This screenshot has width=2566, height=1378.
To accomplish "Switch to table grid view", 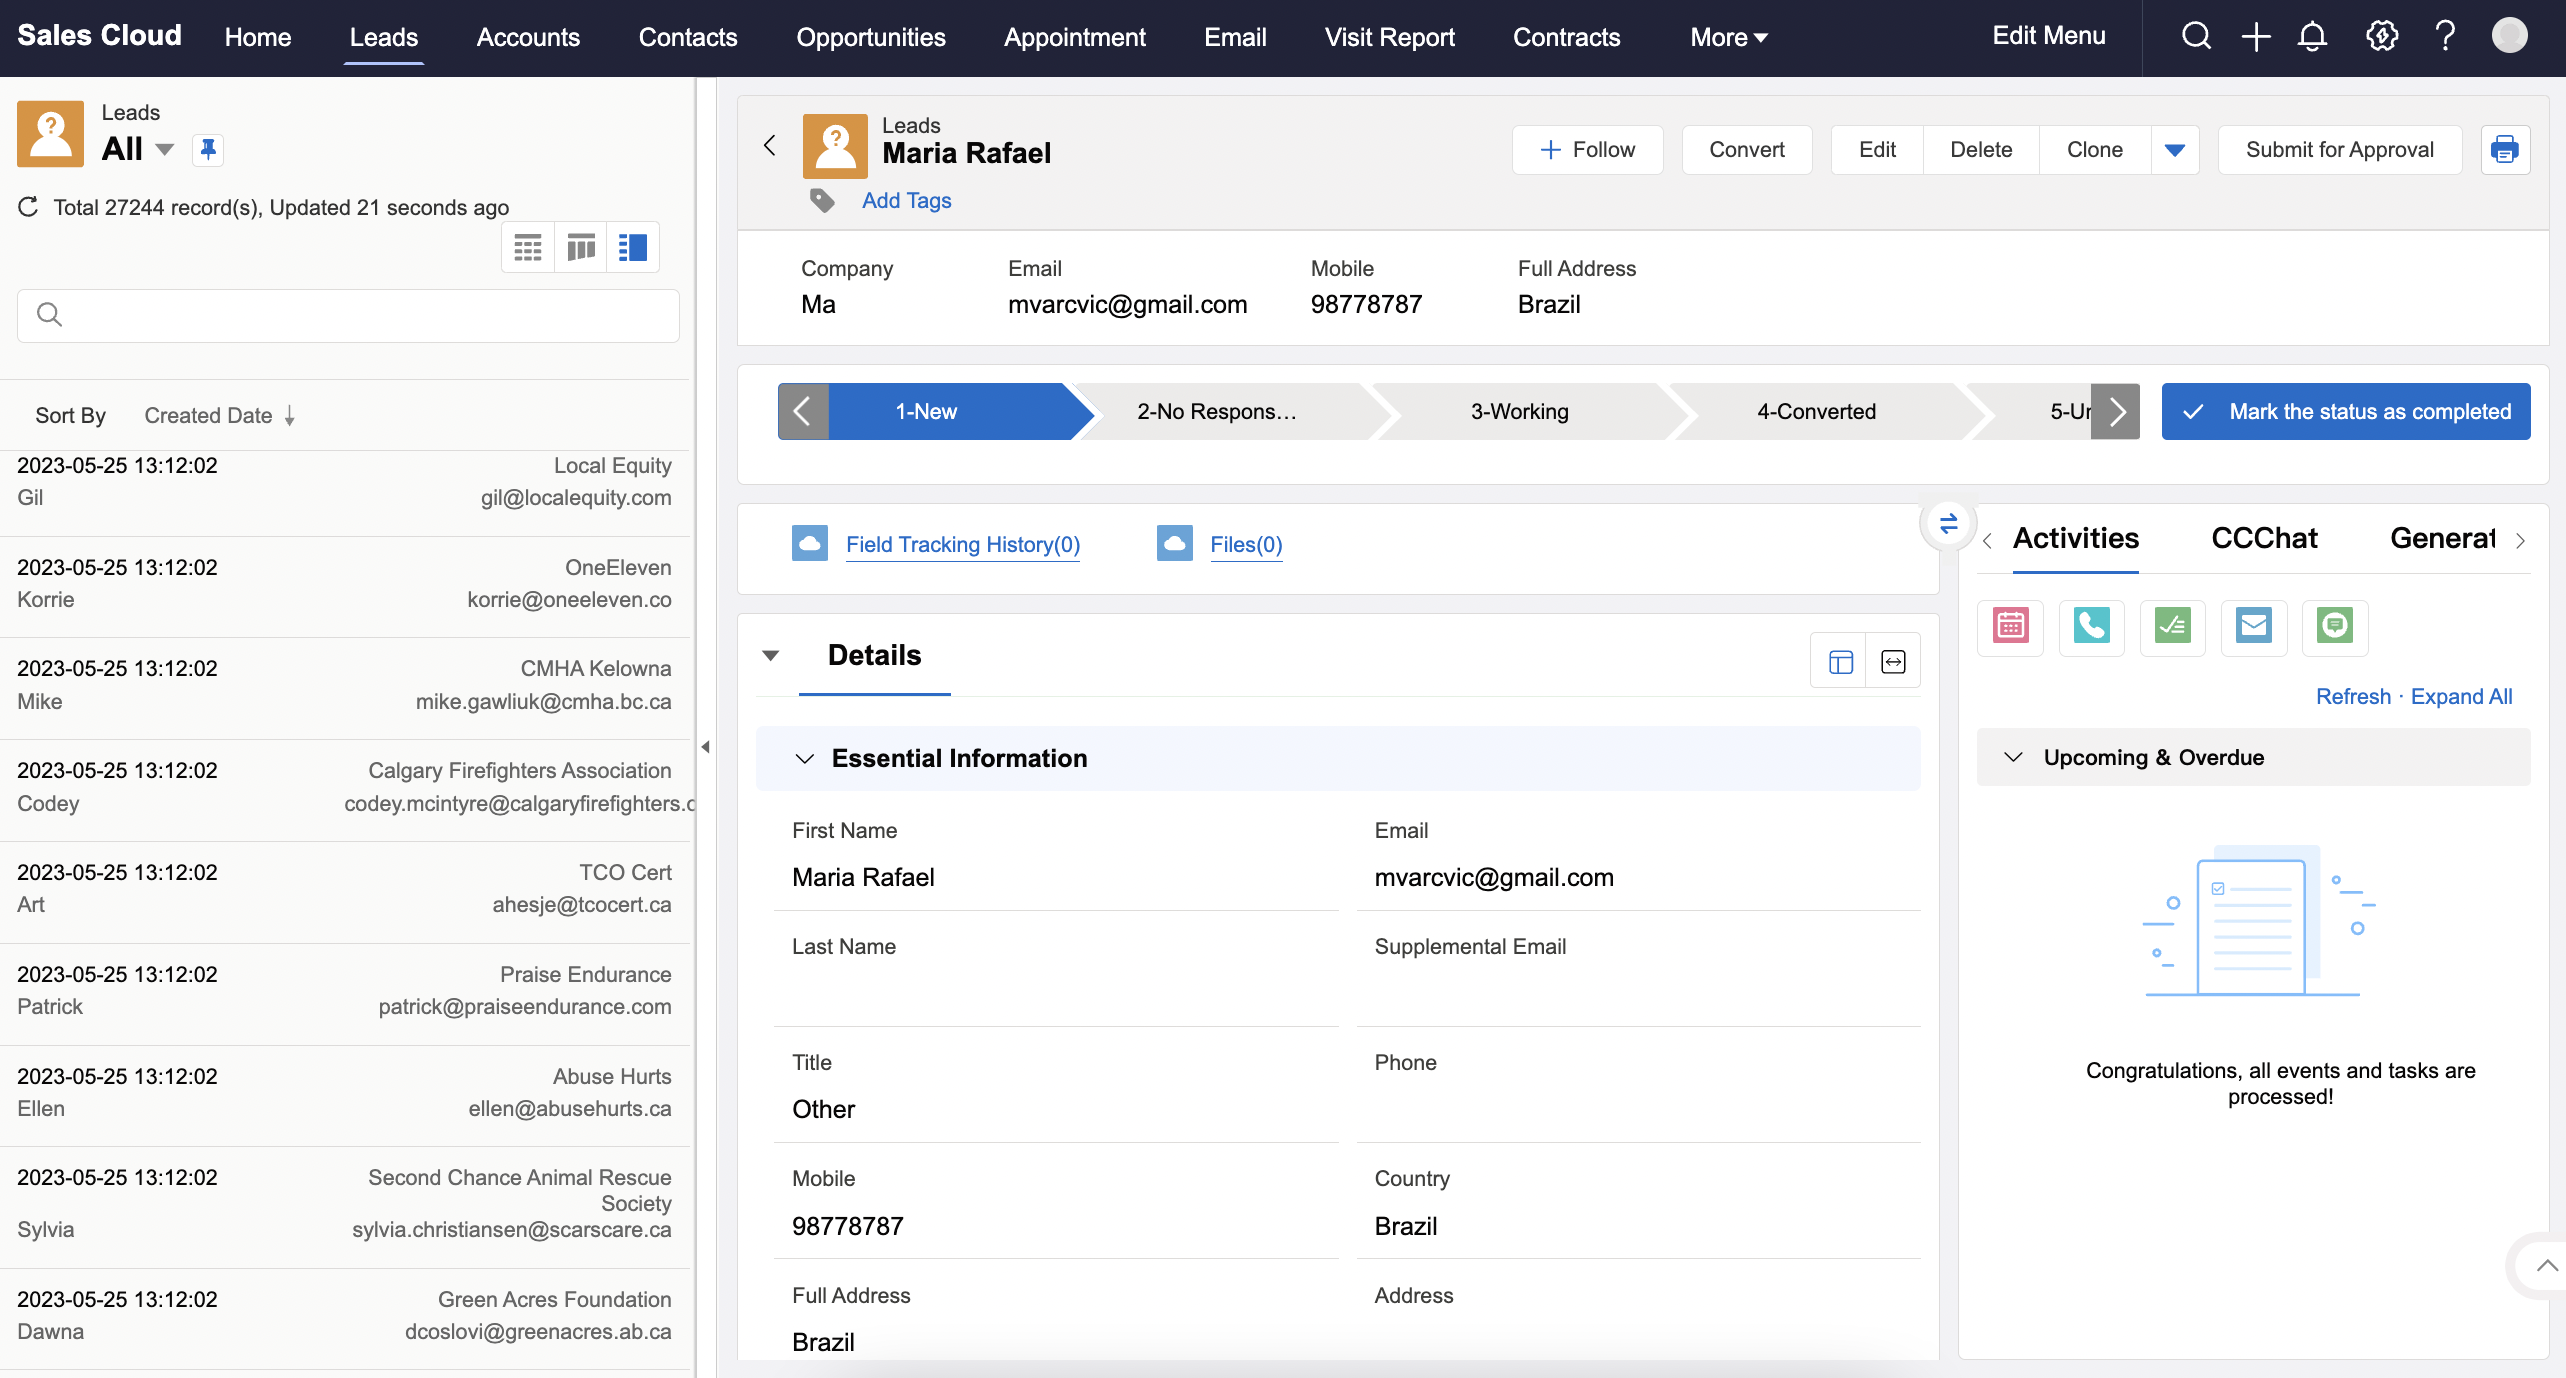I will pyautogui.click(x=527, y=247).
